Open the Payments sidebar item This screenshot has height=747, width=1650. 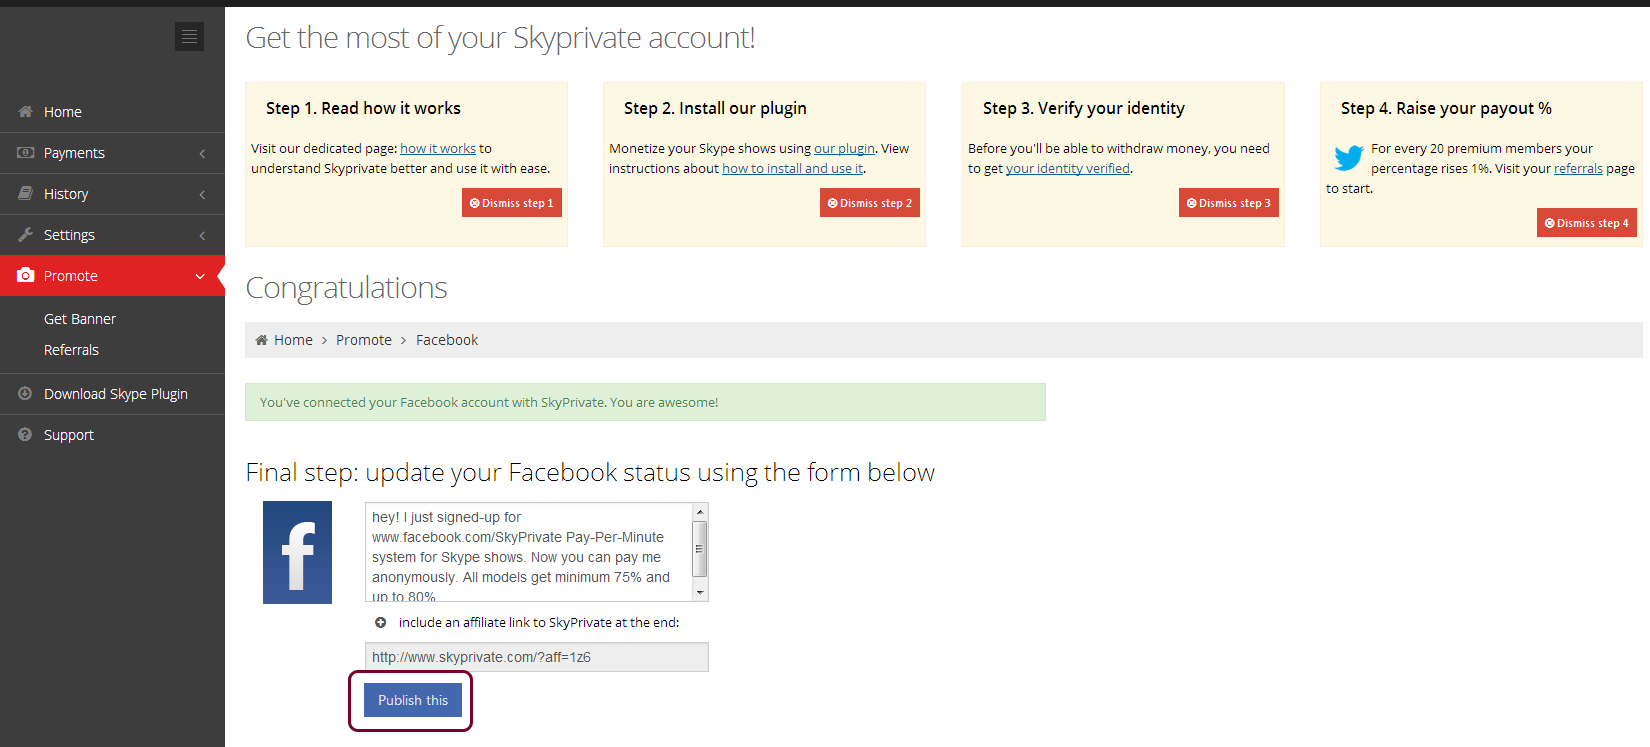tap(112, 153)
